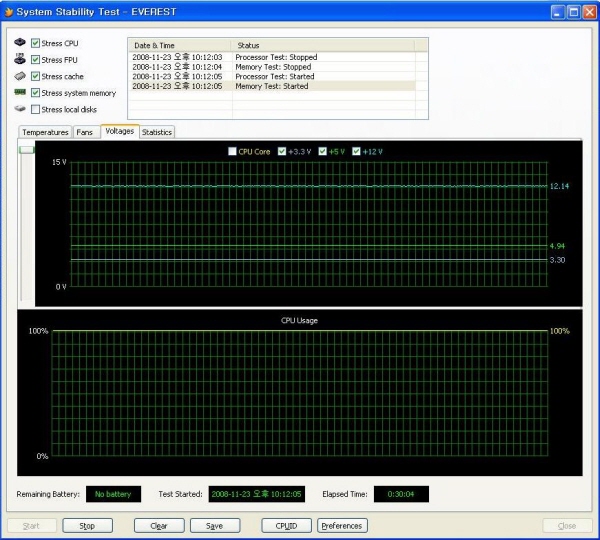Stop the stability test with Stop button
Viewport: 600px width, 540px height.
tap(87, 526)
